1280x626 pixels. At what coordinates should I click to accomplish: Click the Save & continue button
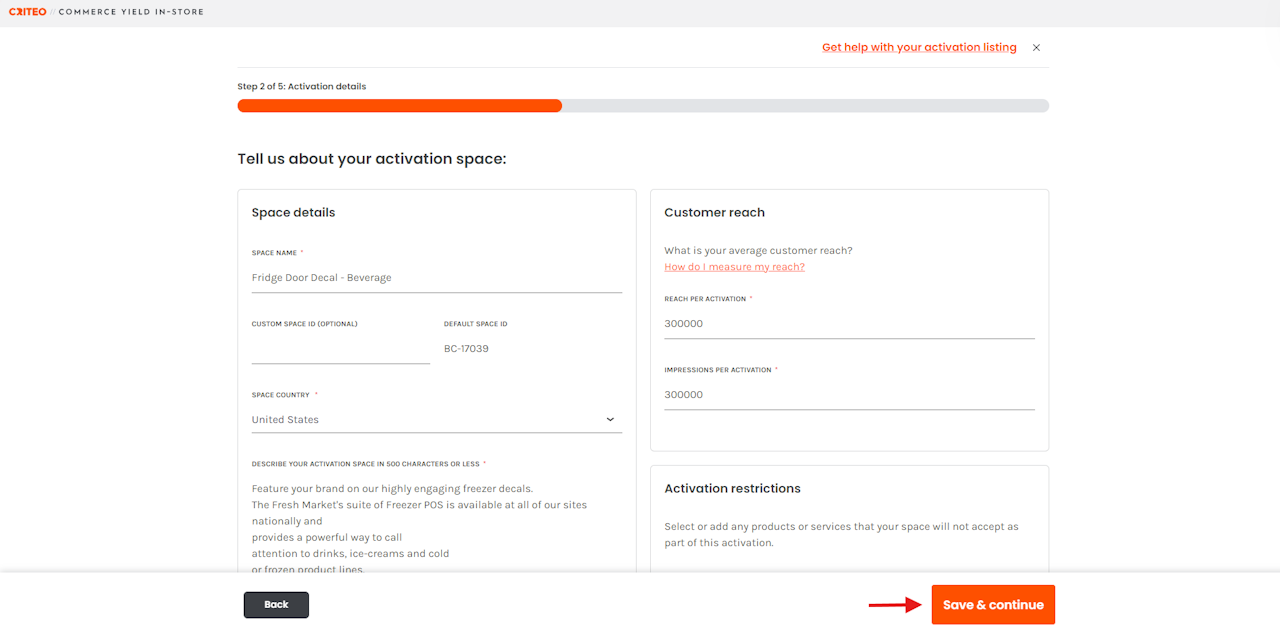click(992, 605)
